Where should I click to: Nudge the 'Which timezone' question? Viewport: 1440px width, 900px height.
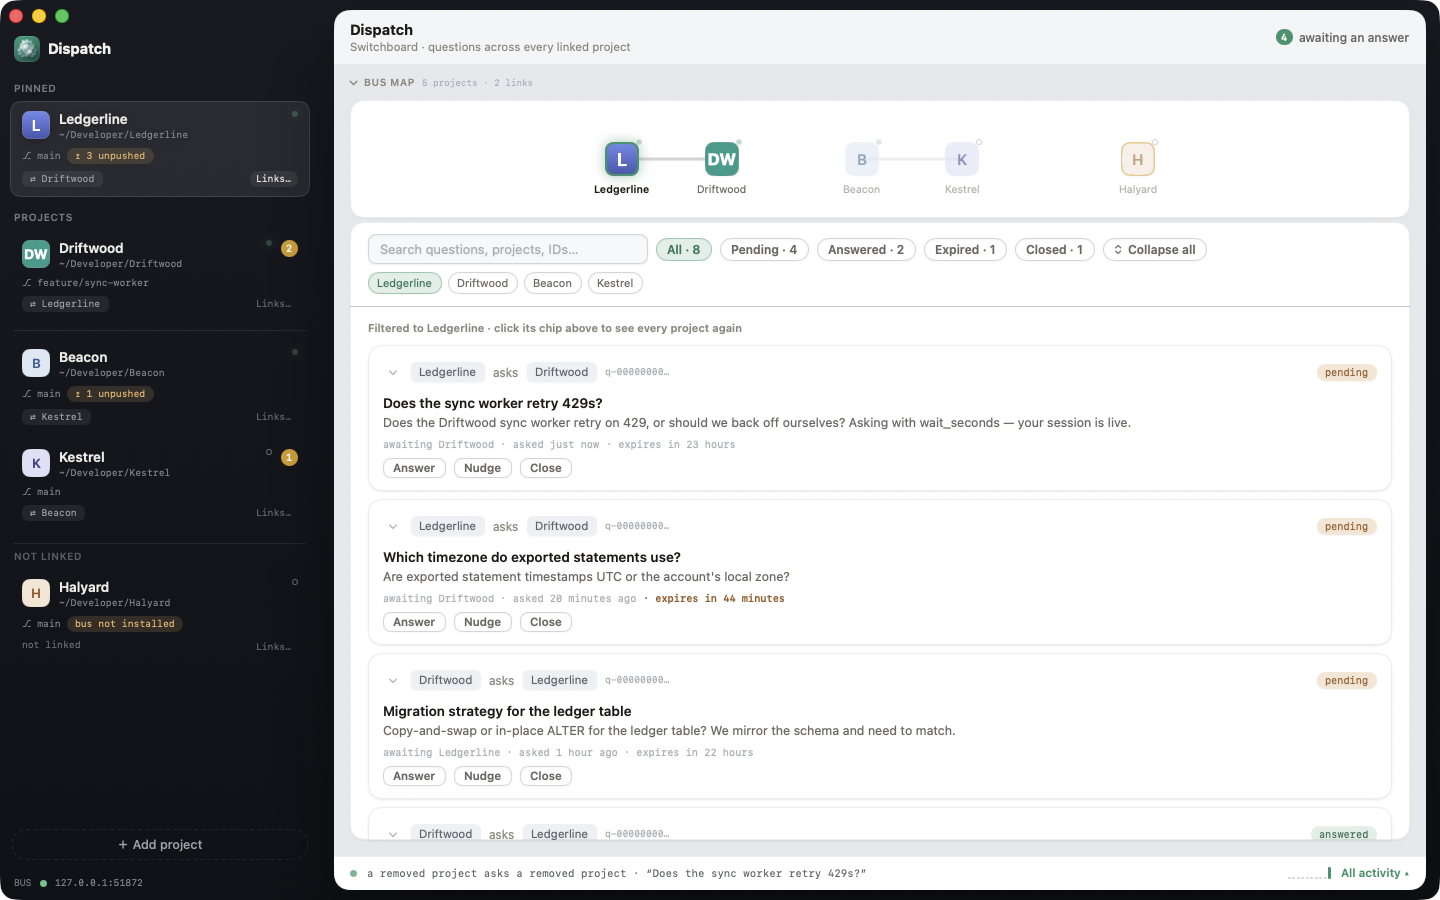coord(482,622)
